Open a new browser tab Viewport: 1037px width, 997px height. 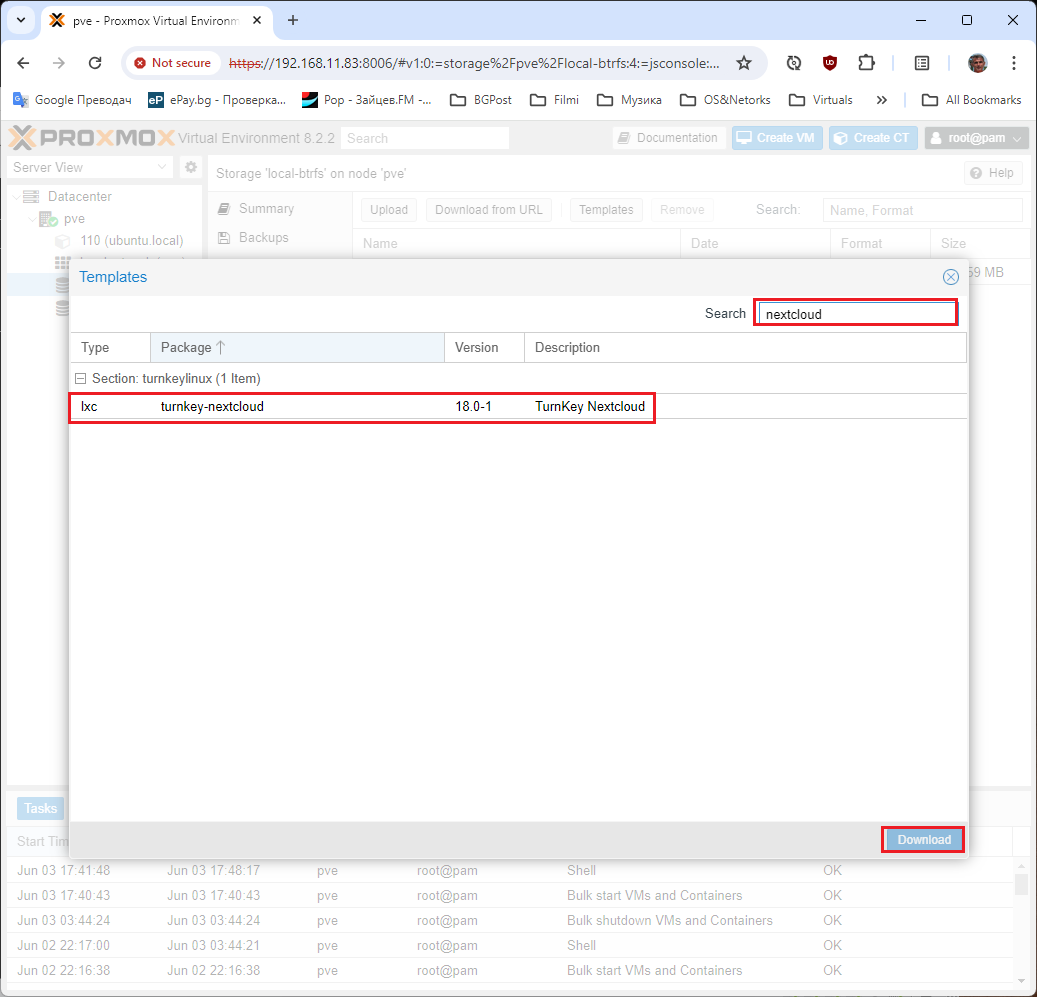pyautogui.click(x=293, y=20)
